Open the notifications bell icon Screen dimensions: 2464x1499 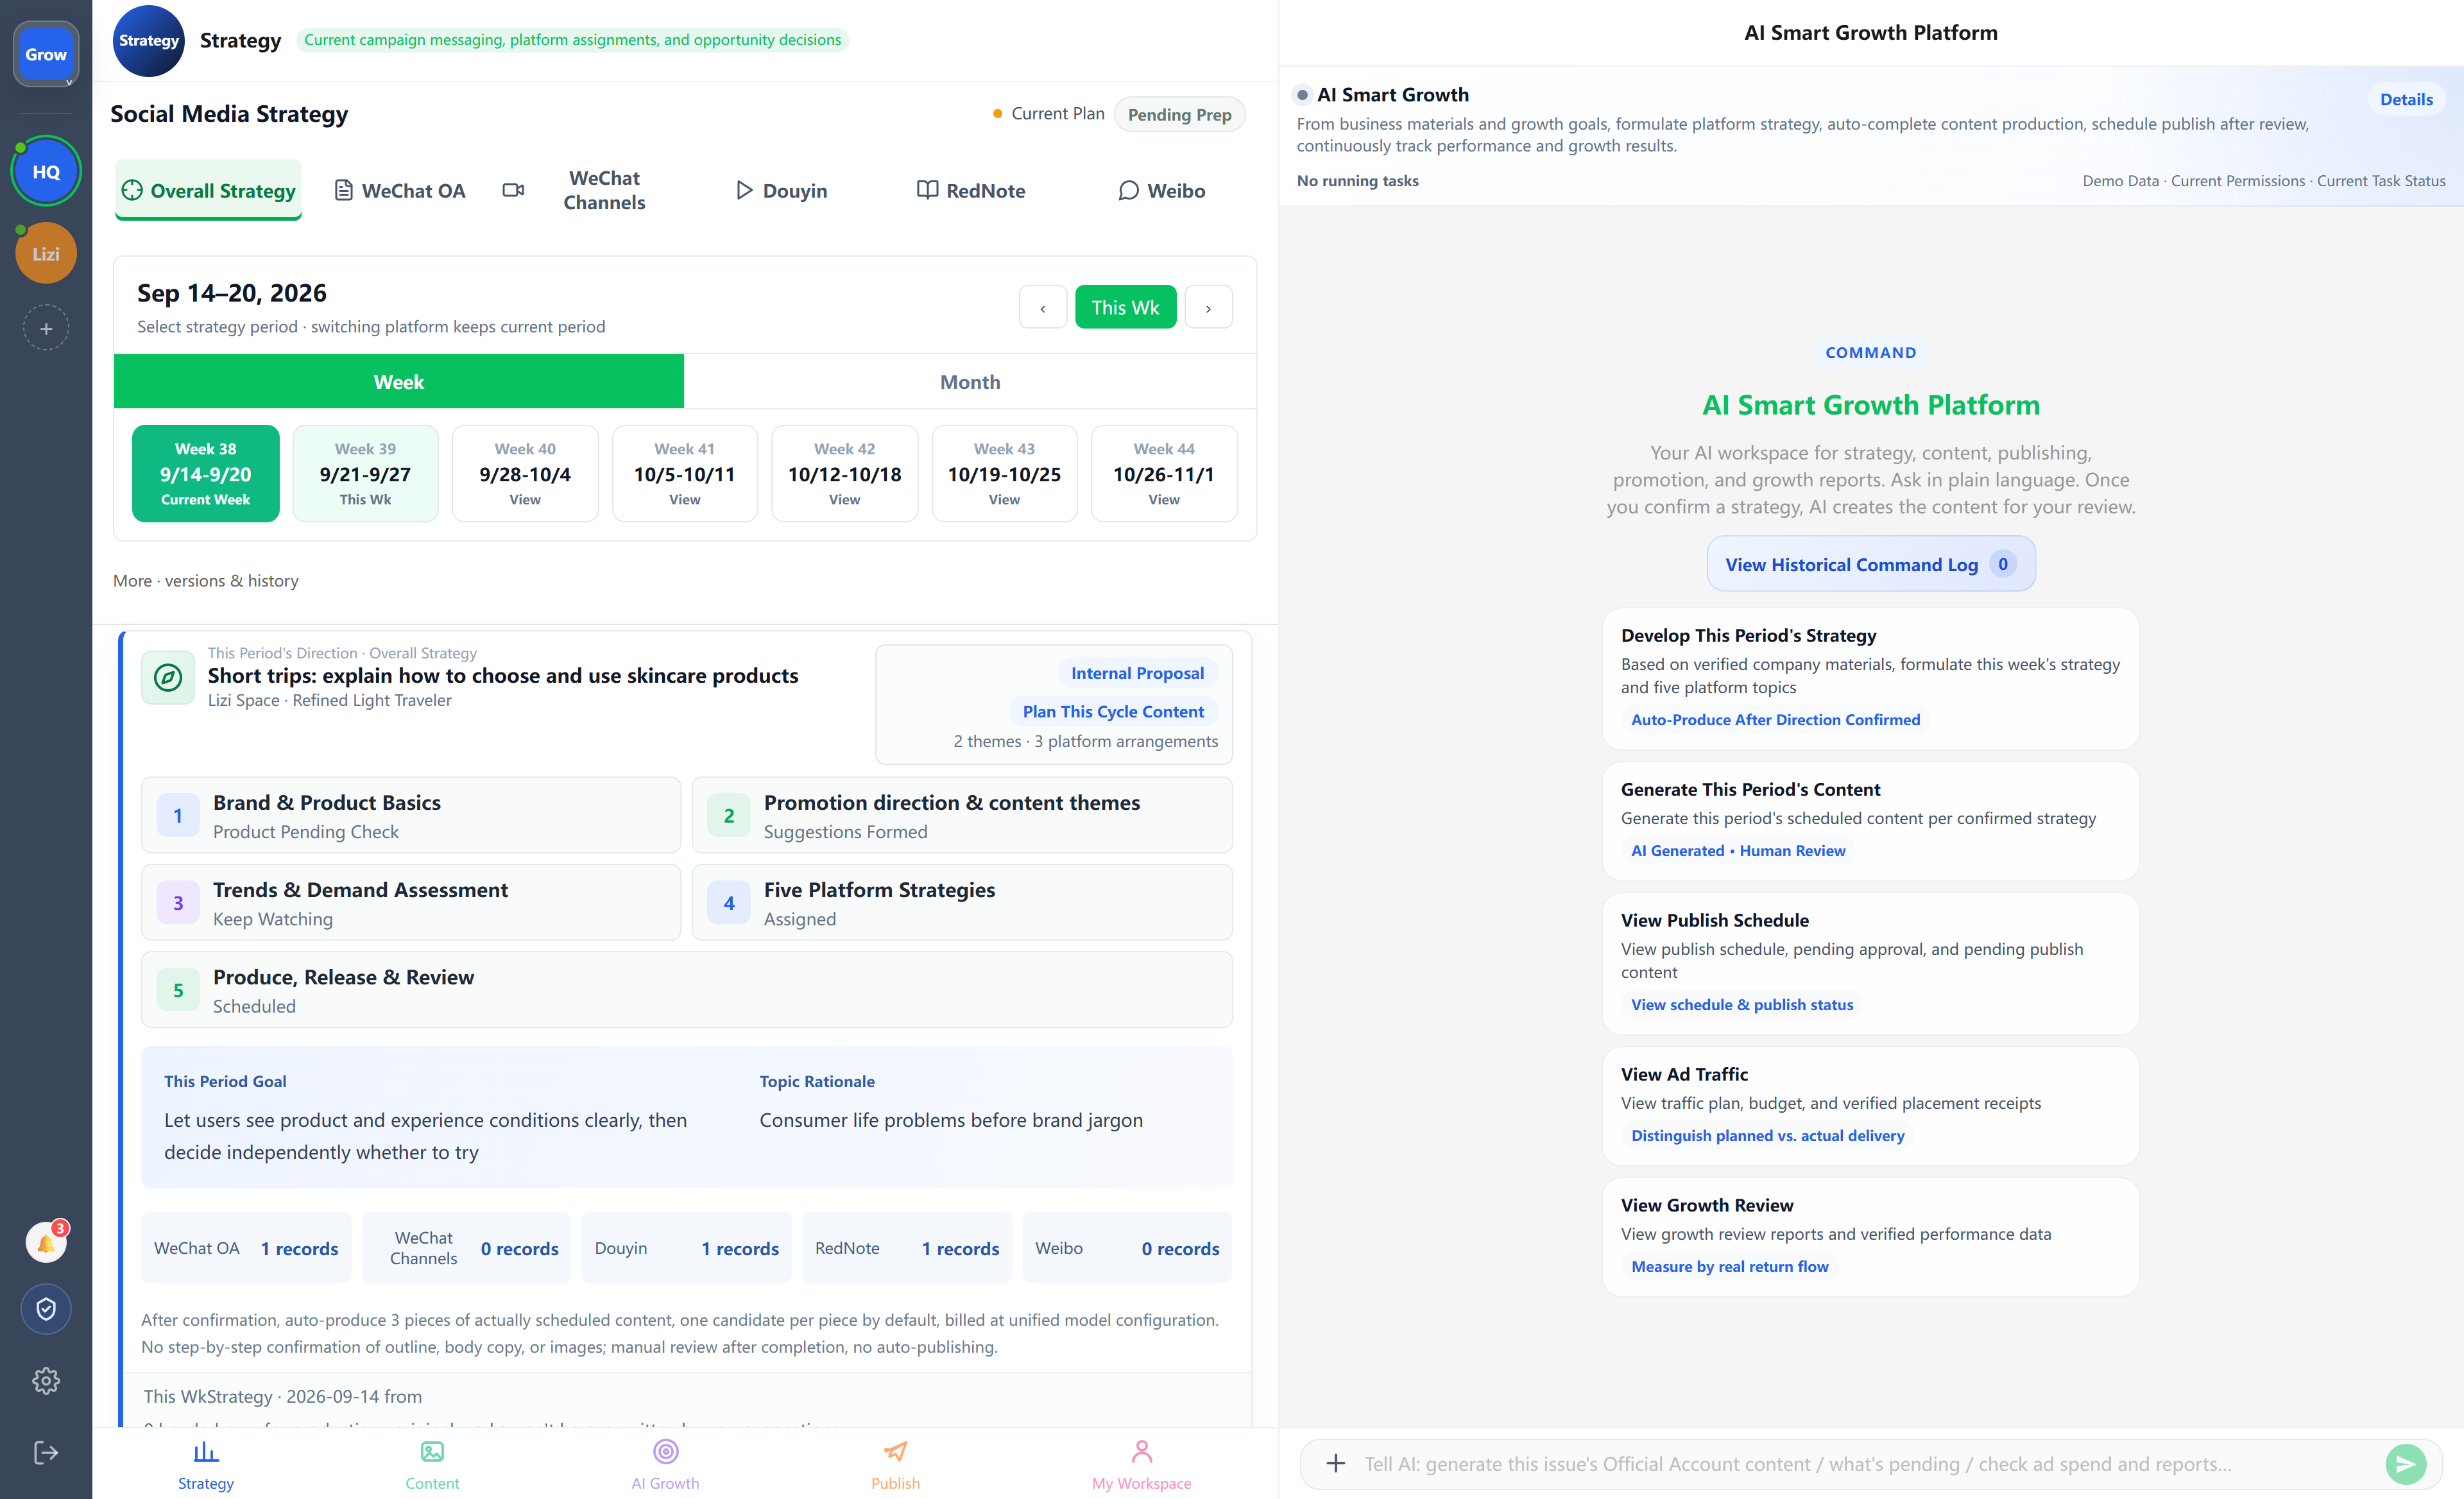coord(46,1242)
